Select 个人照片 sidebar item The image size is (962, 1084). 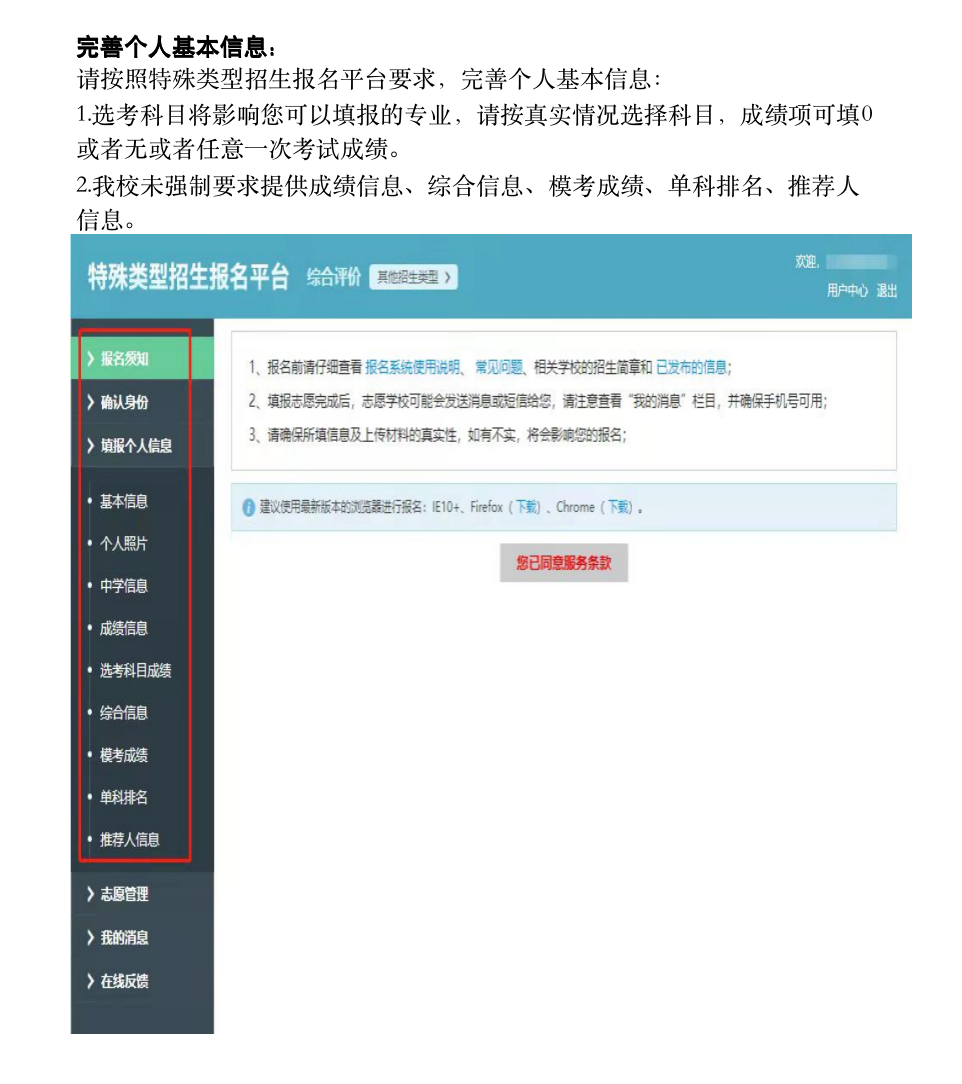pos(124,543)
